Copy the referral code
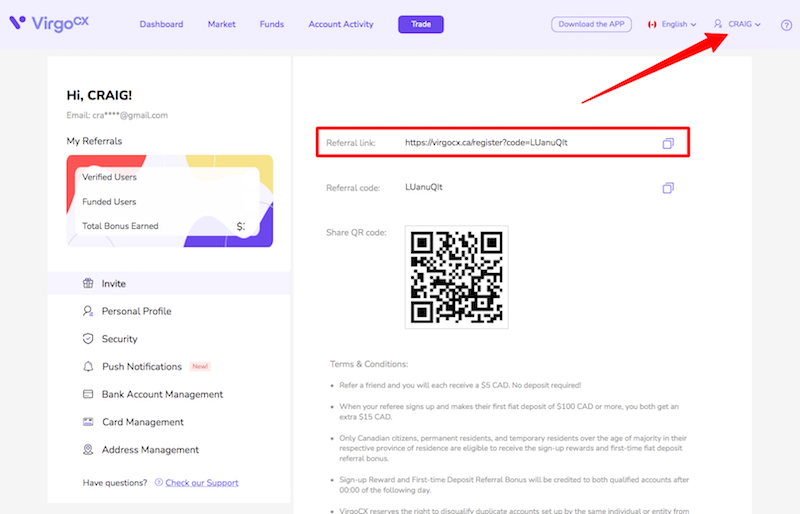 [x=668, y=188]
